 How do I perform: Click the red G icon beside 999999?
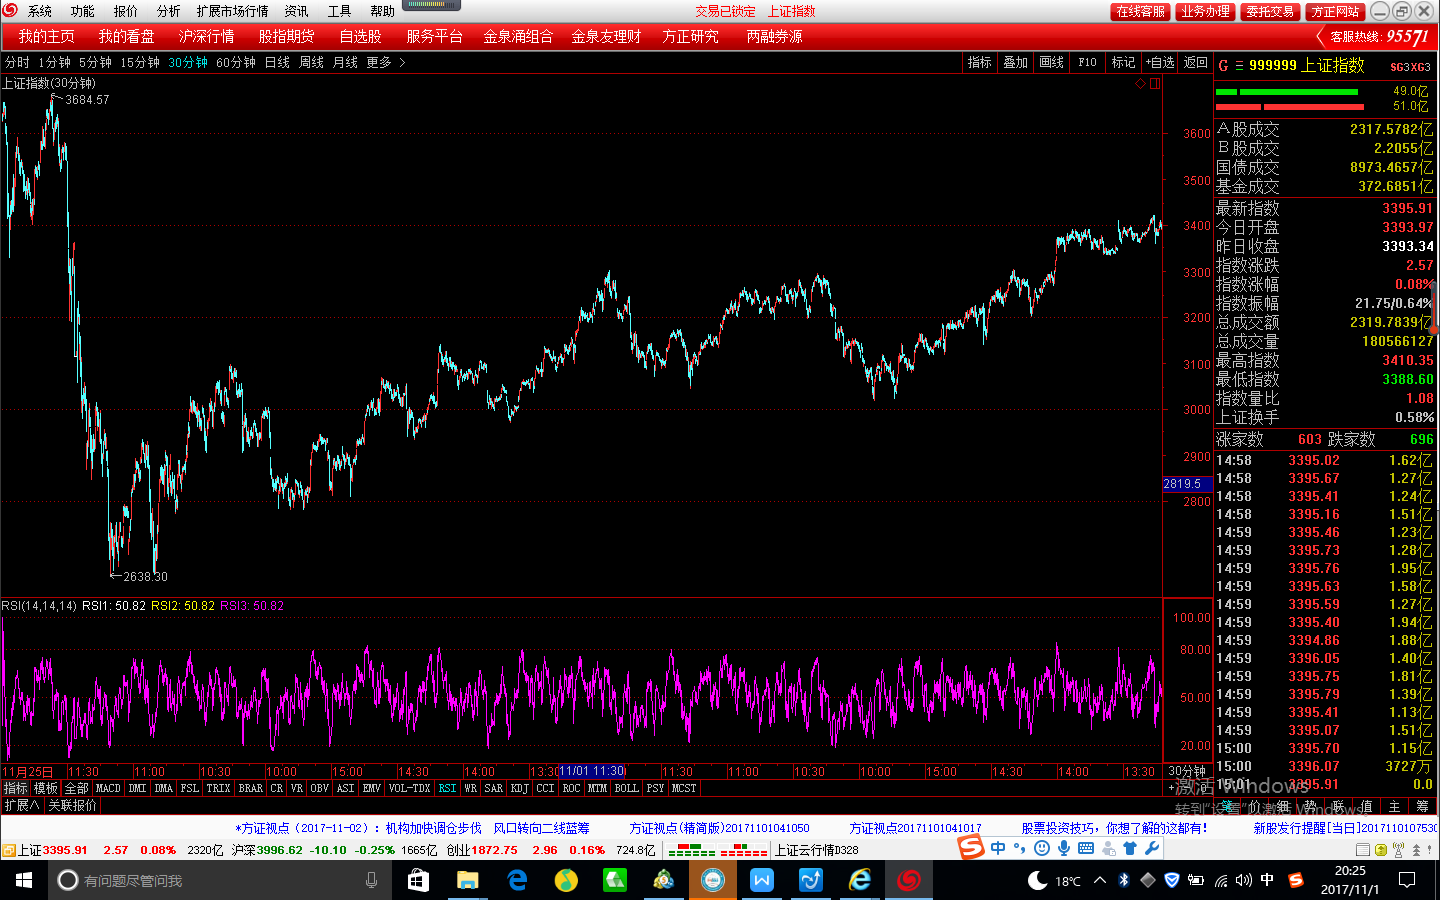[x=1223, y=66]
